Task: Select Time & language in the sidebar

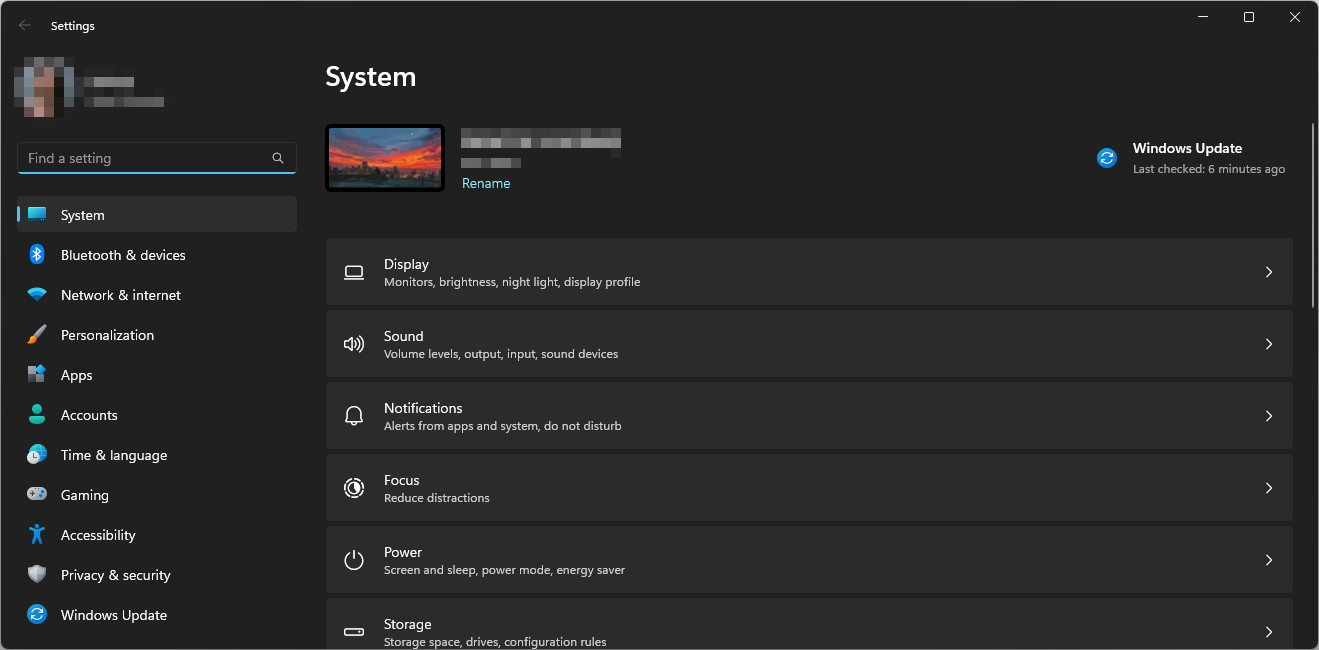Action: [x=113, y=455]
